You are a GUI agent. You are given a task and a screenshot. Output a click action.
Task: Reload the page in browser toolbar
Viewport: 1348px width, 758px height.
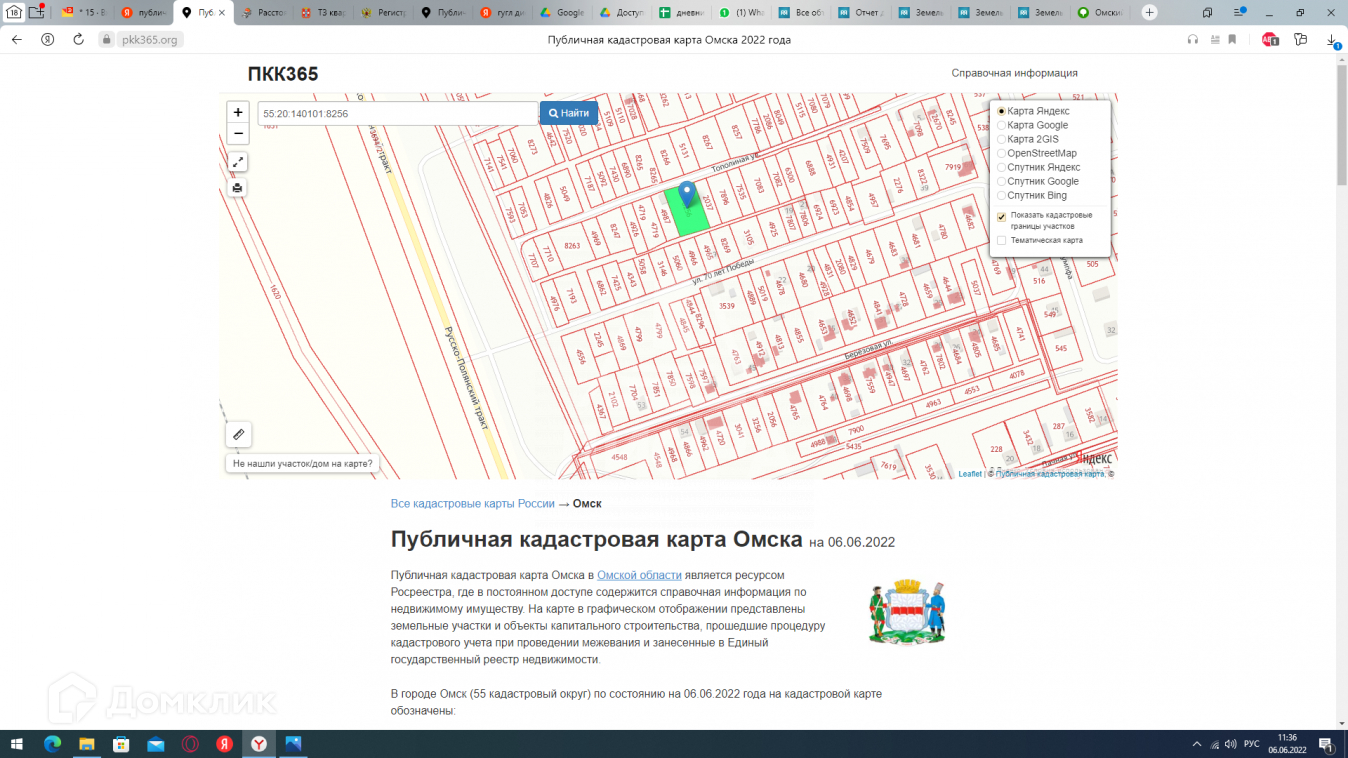pyautogui.click(x=78, y=39)
